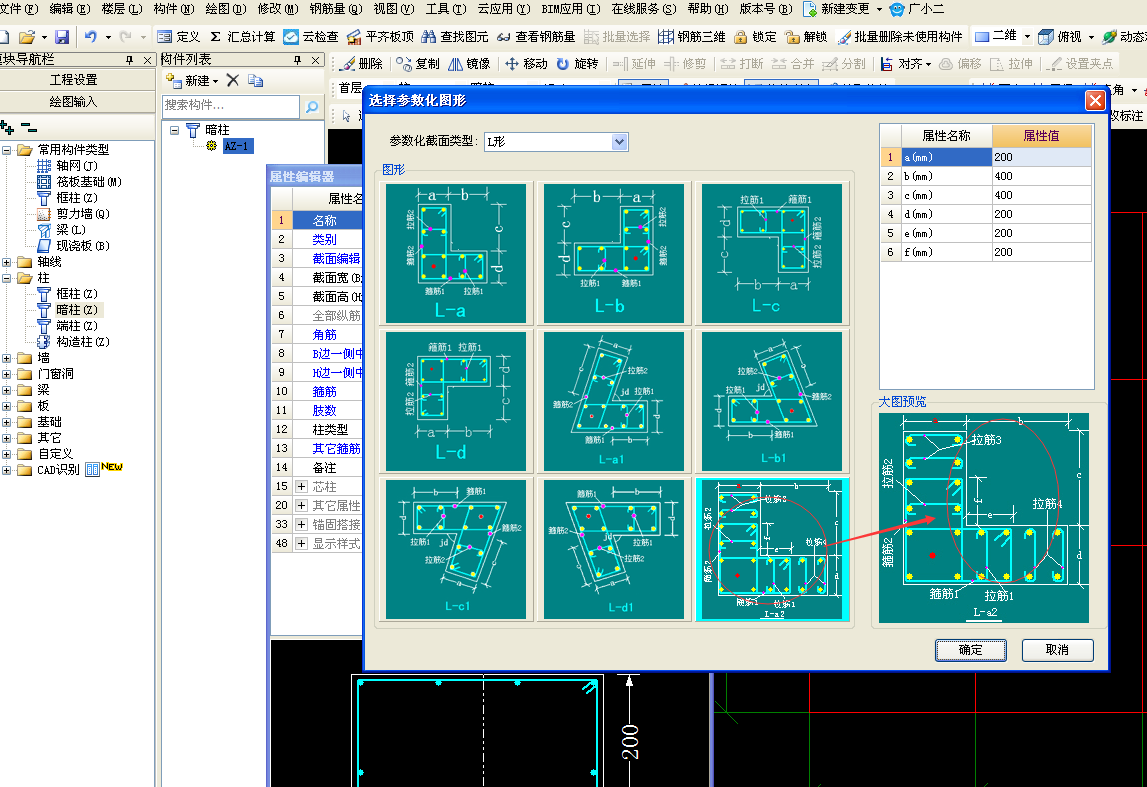The image size is (1147, 787).
Task: Click copy icon in component list panel
Action: click(255, 80)
